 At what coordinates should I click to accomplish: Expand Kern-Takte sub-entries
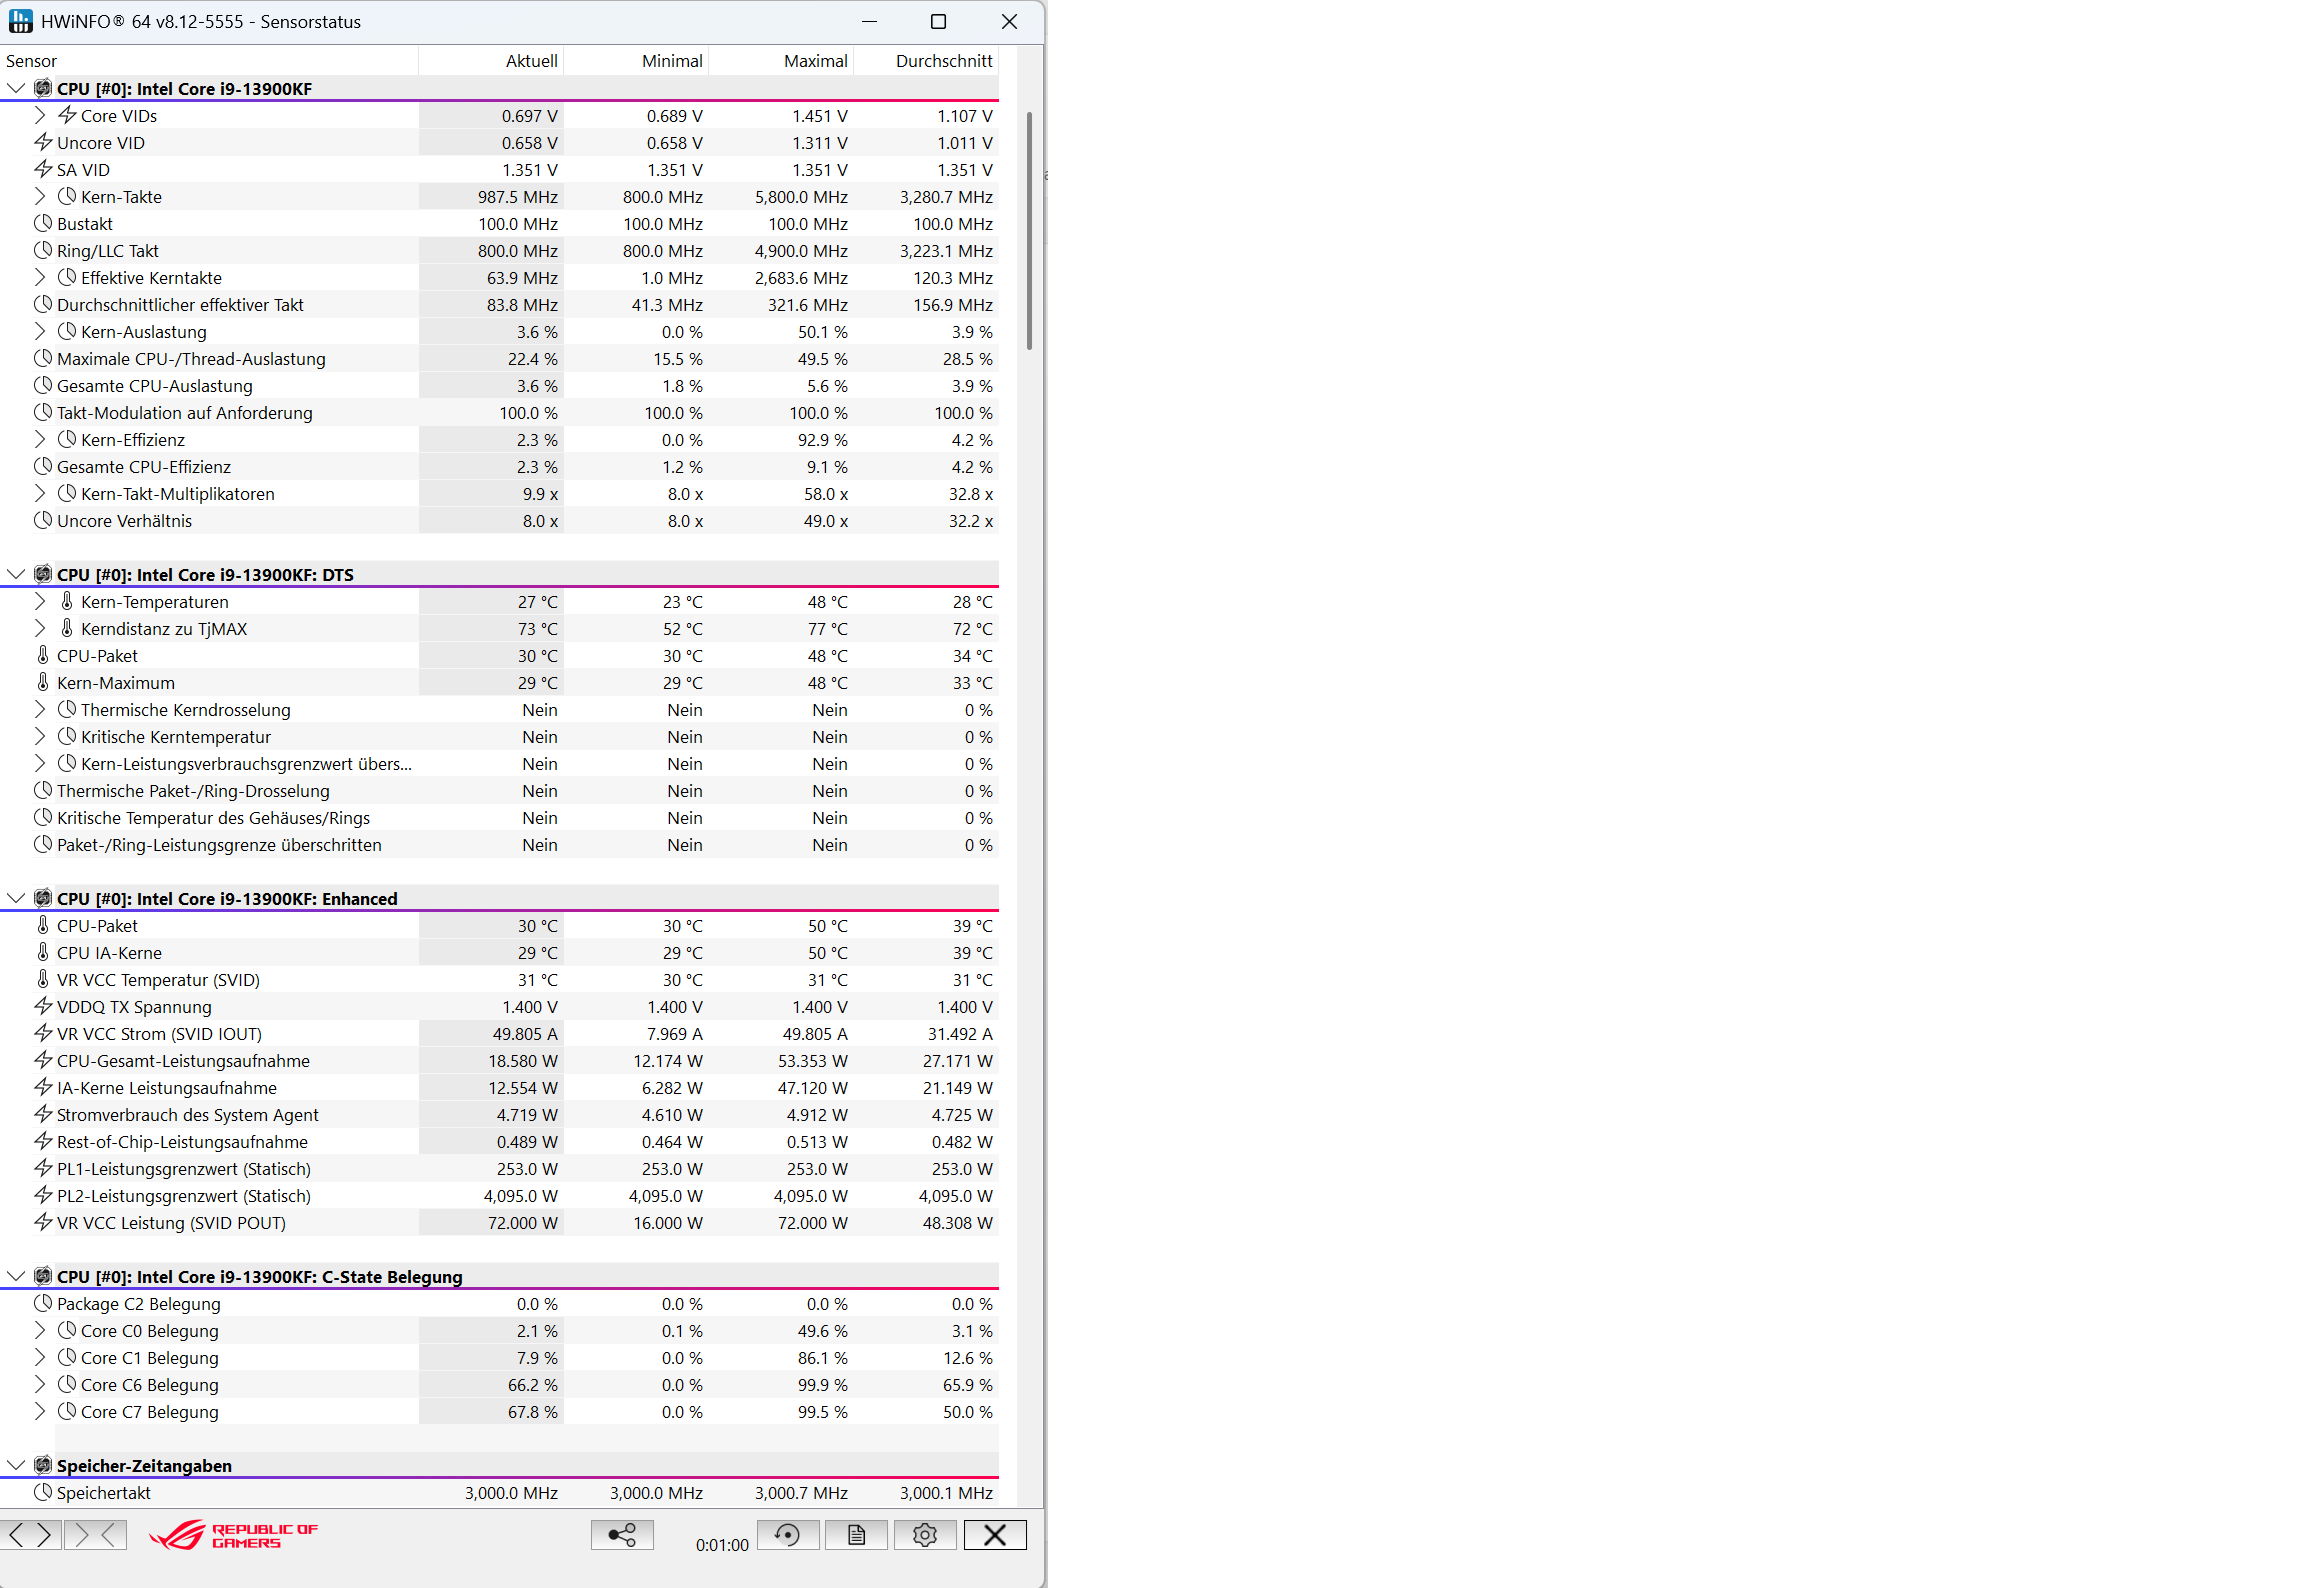coord(40,197)
